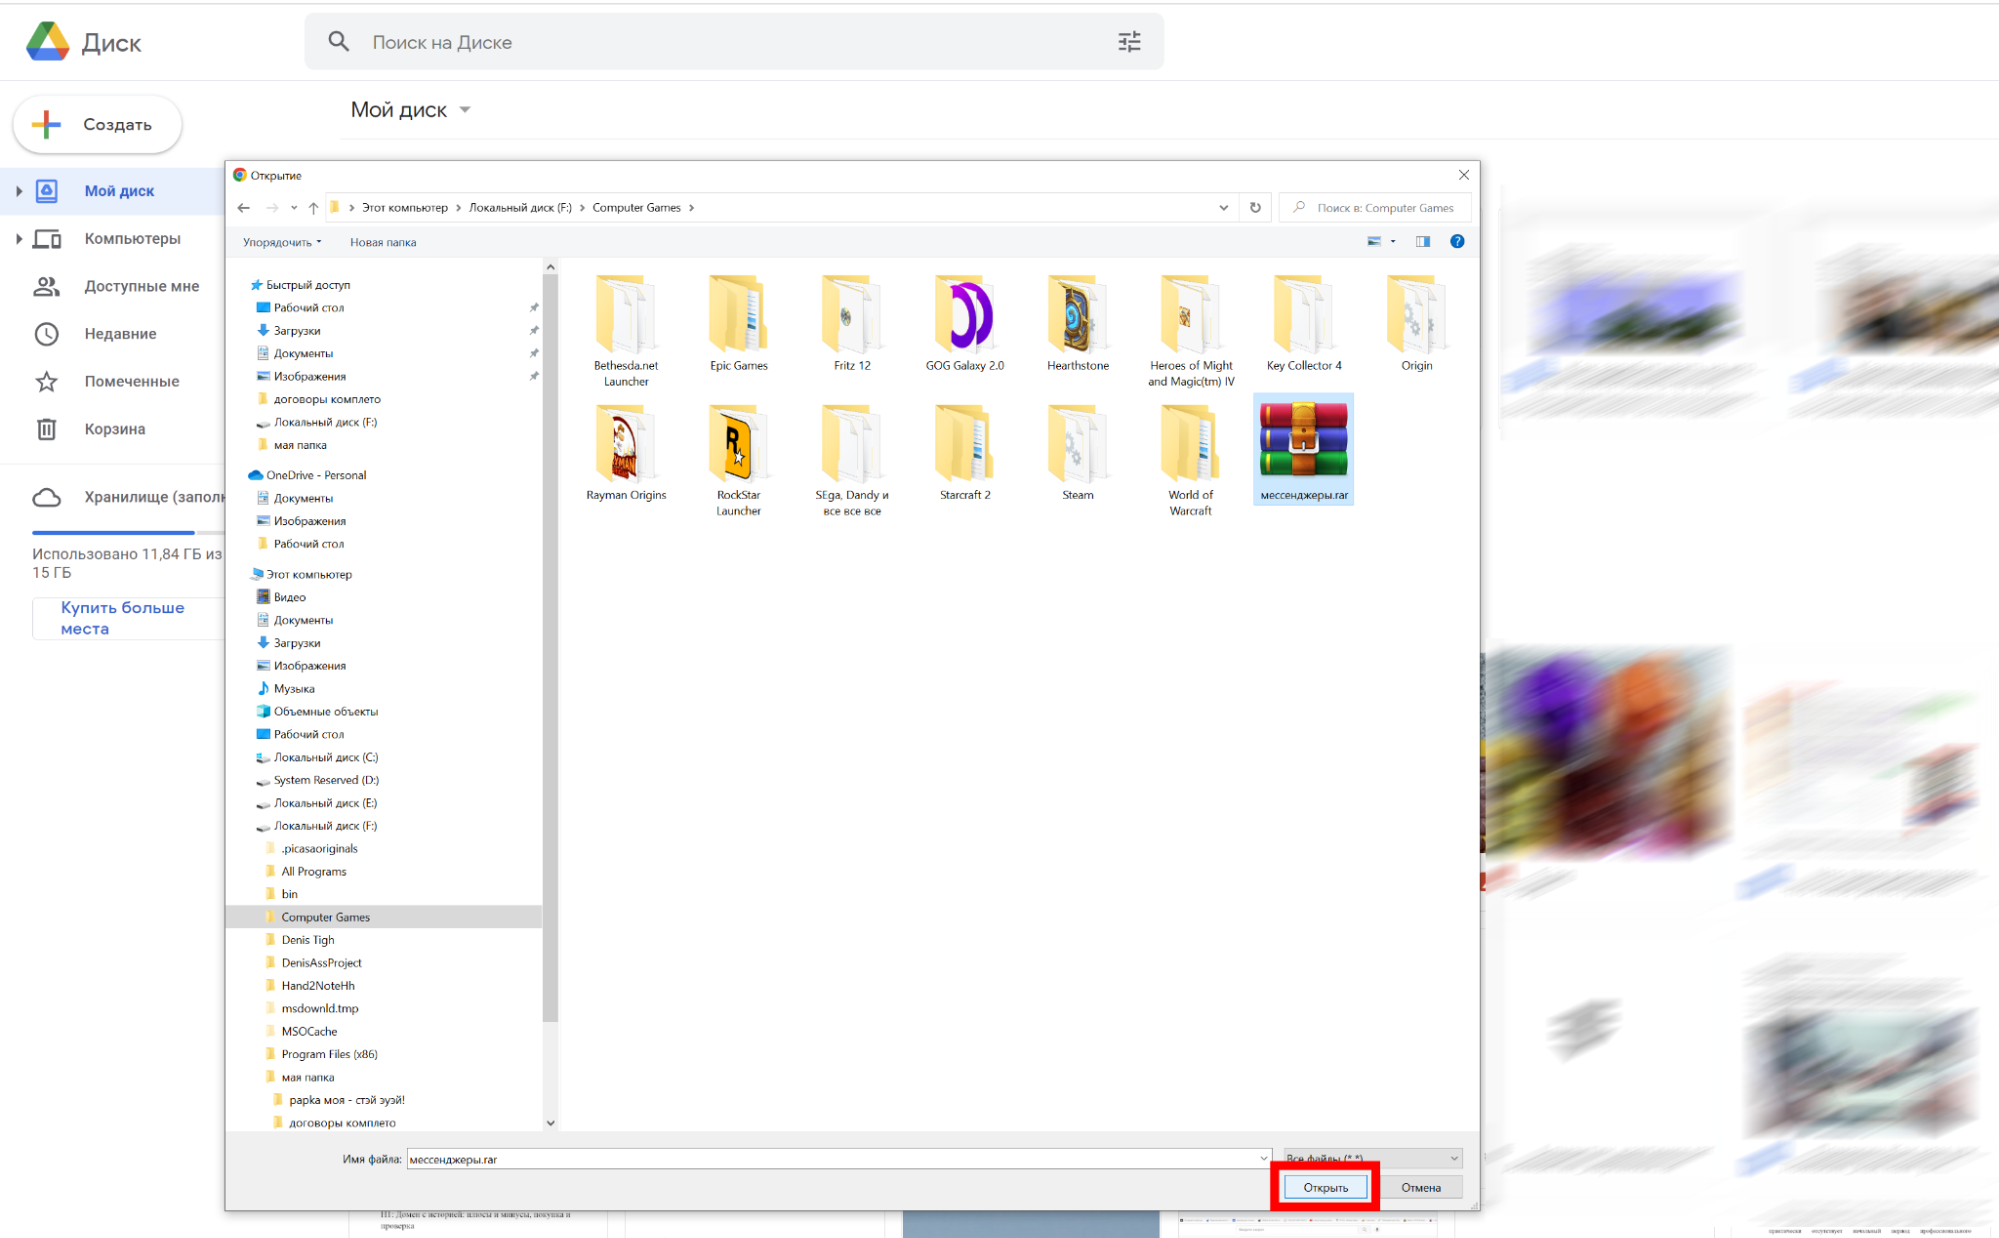Click Купить больше места link
This screenshot has height=1238, width=1999.
pos(122,618)
